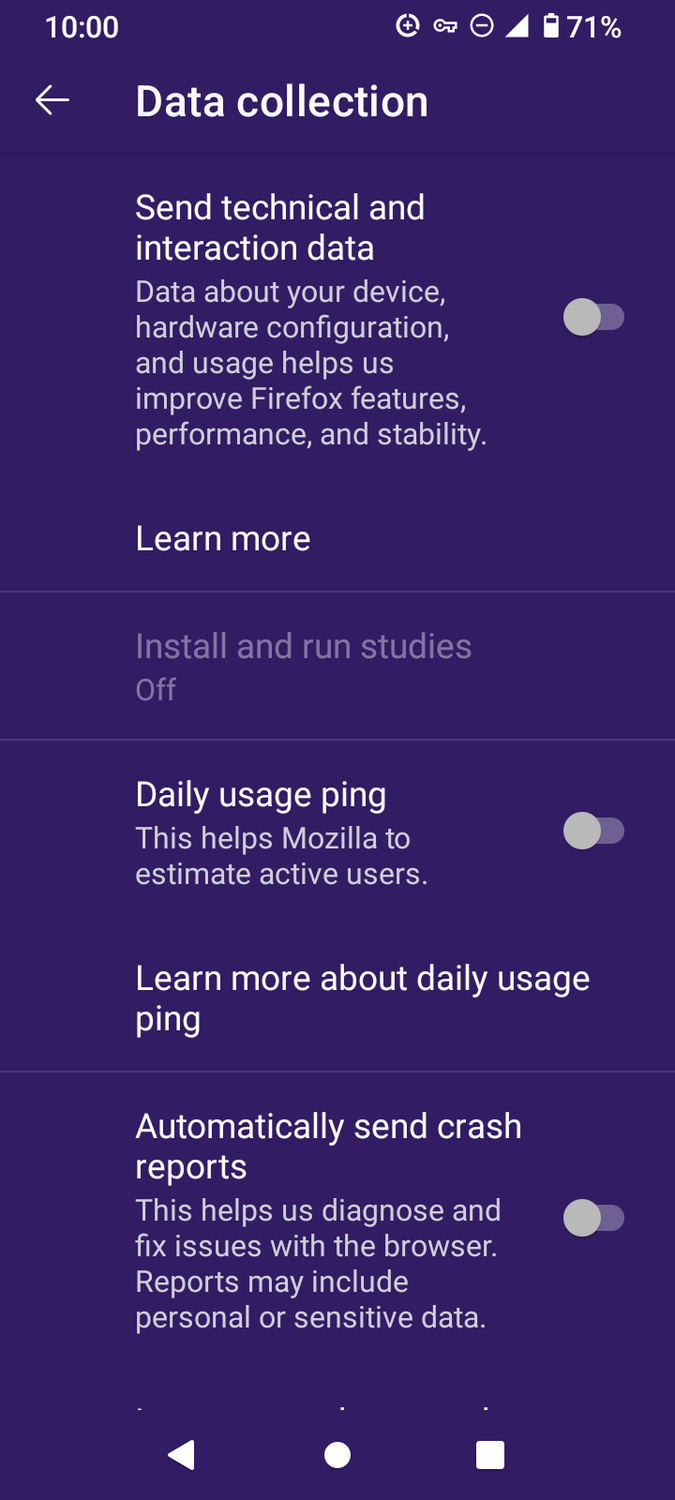The image size is (675, 1500).
Task: Click the VPN key icon in status bar
Action: pyautogui.click(x=446, y=27)
